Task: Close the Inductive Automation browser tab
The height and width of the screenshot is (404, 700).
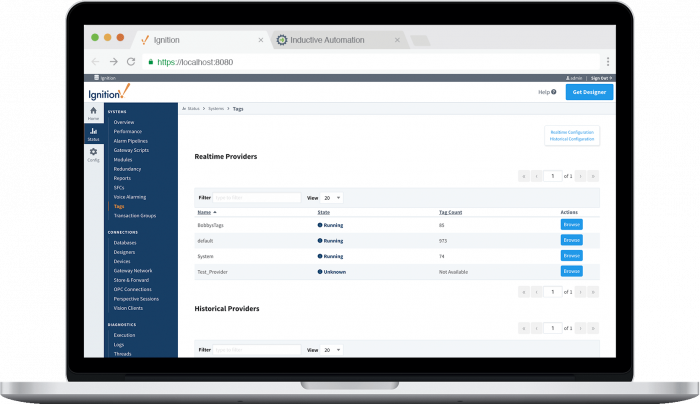Action: coord(397,40)
